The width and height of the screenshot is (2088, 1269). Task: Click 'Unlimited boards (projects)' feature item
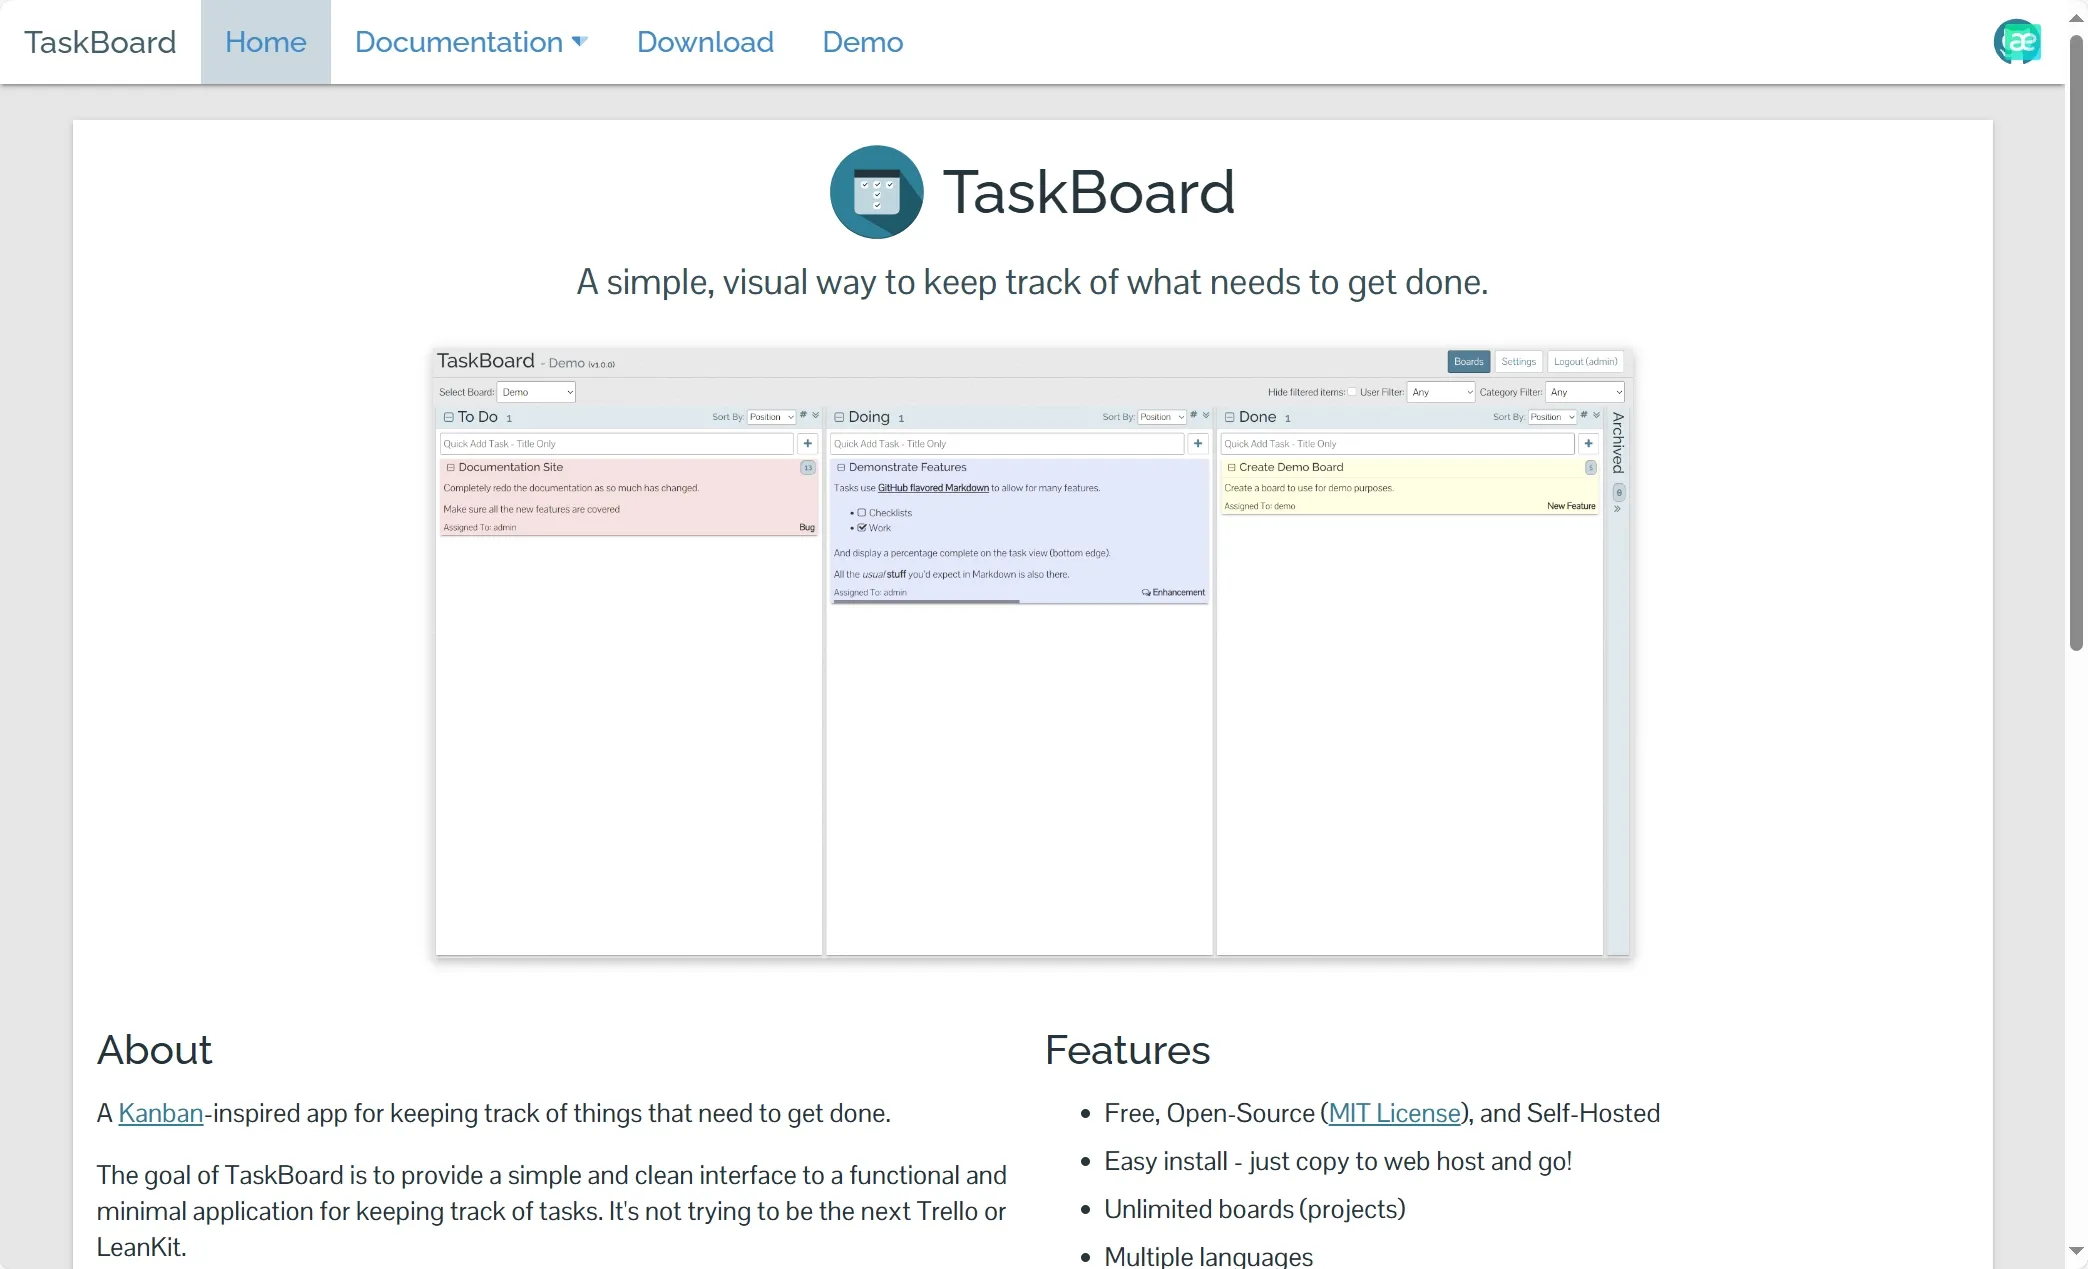pyautogui.click(x=1254, y=1209)
